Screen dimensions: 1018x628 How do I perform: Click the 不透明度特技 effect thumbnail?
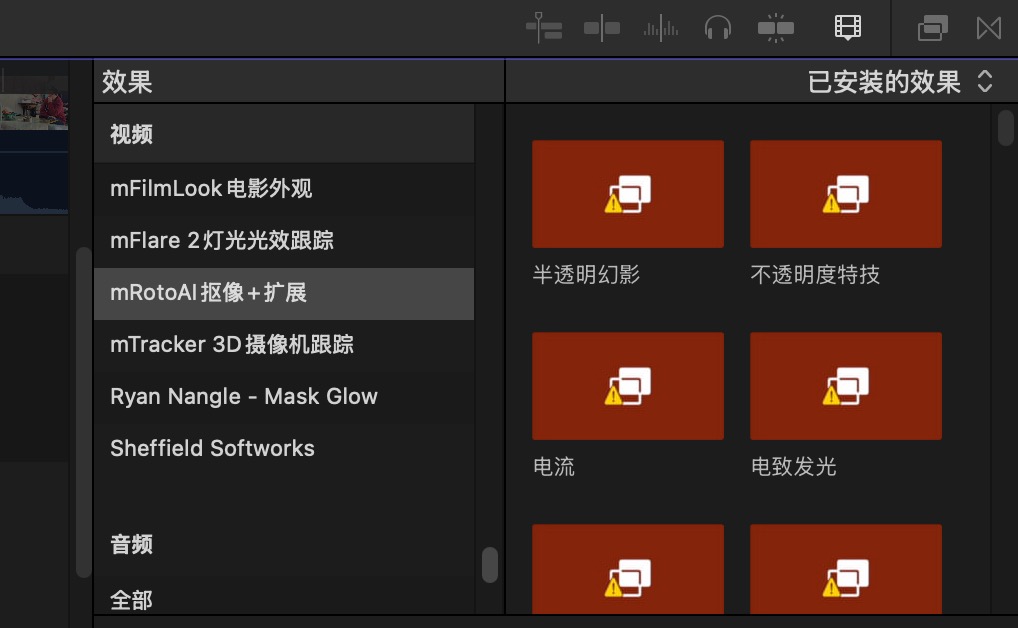tap(845, 194)
